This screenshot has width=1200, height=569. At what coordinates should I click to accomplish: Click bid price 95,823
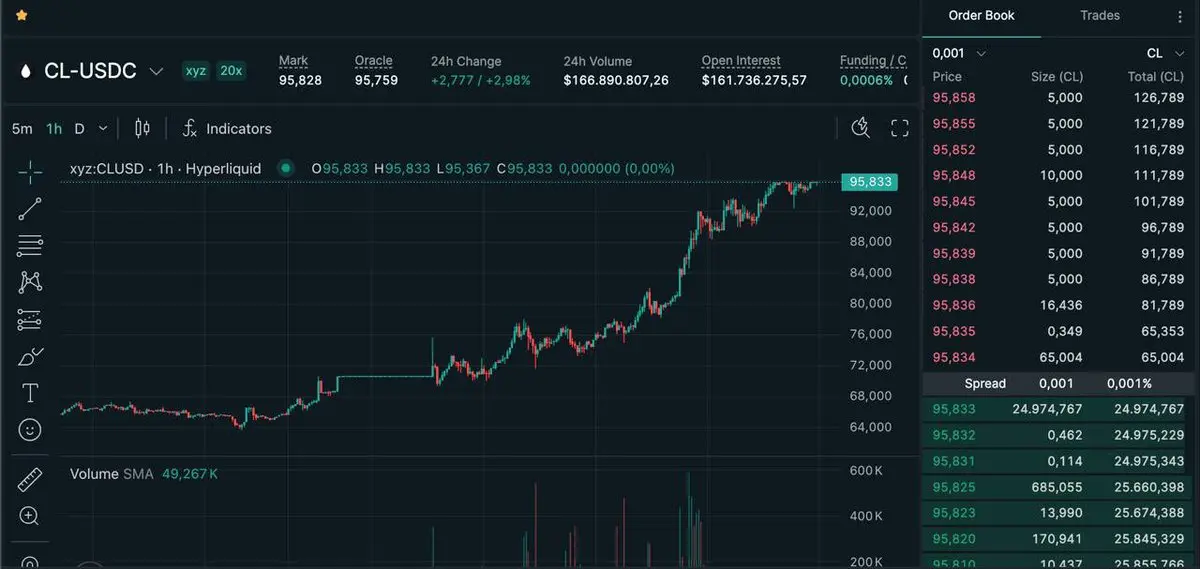pos(953,513)
